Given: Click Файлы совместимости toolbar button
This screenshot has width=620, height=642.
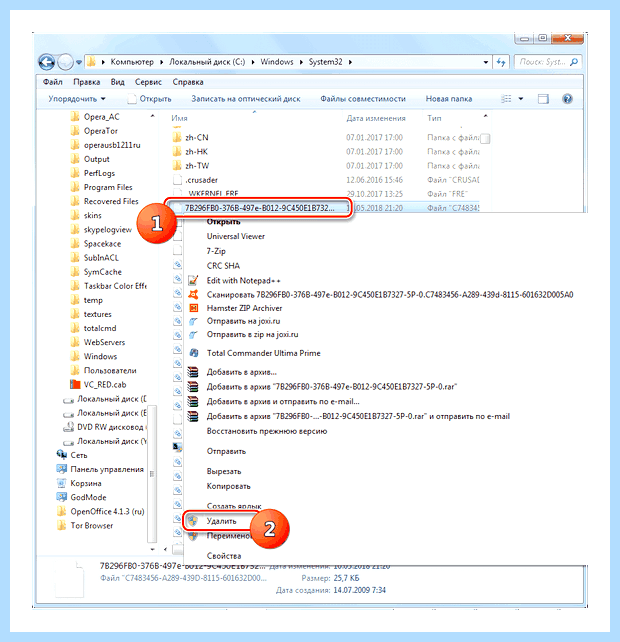Looking at the screenshot, I should (363, 99).
